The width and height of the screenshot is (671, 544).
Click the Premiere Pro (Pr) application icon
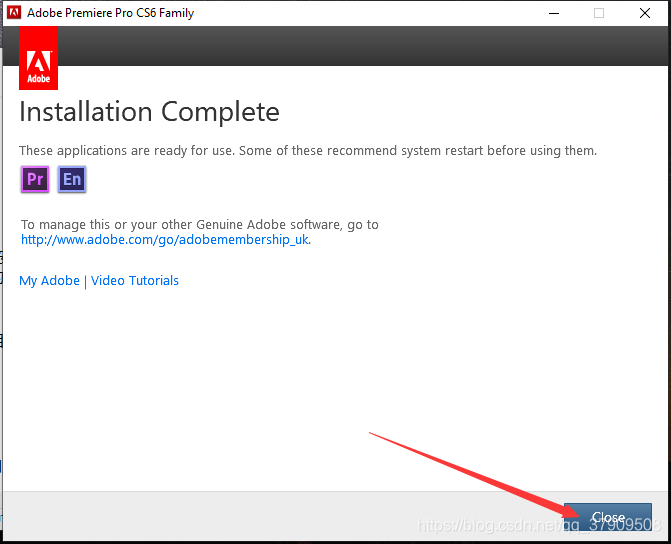coord(35,179)
